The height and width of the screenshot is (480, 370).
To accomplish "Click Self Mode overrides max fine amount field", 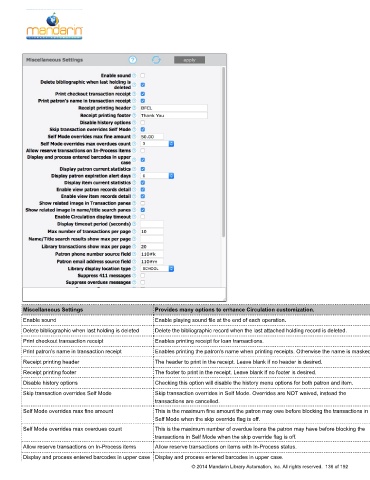I will click(x=152, y=137).
